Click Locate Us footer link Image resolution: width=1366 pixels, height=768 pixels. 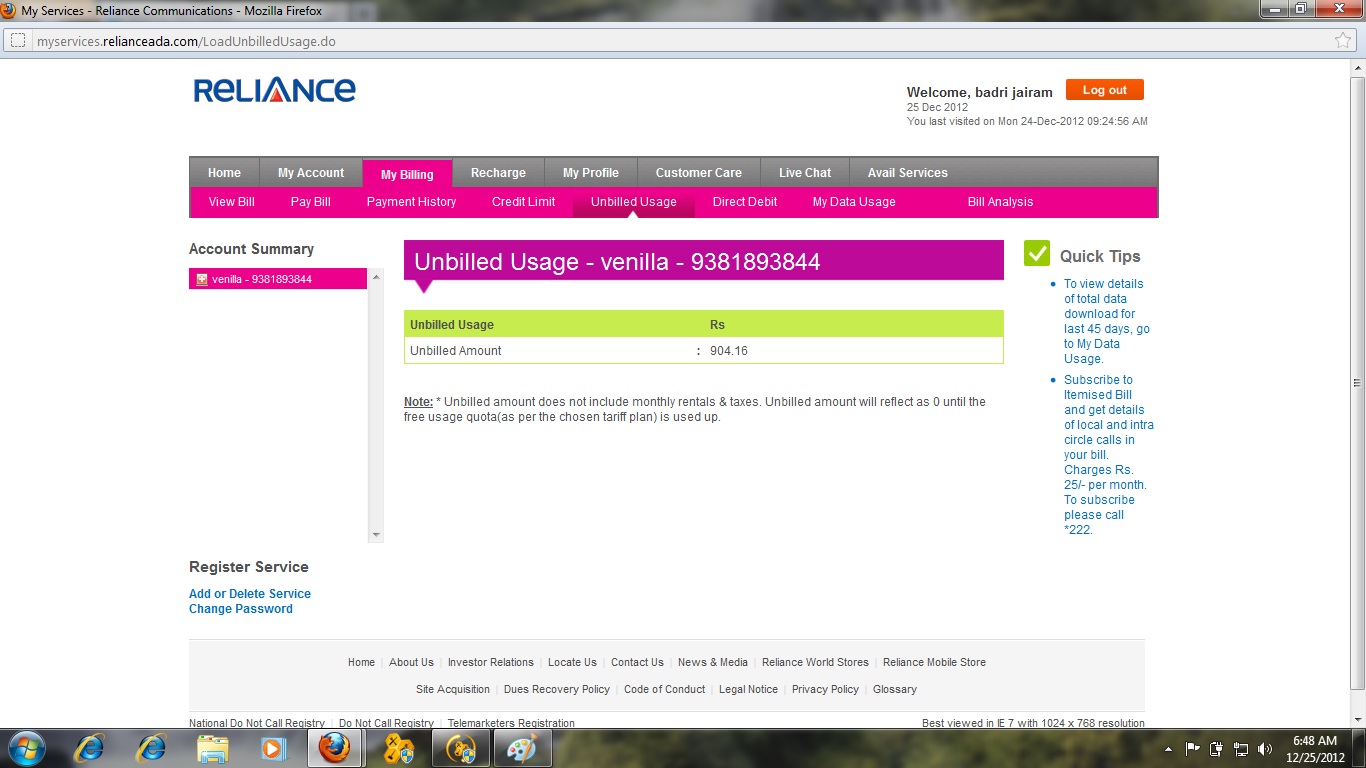click(x=572, y=662)
